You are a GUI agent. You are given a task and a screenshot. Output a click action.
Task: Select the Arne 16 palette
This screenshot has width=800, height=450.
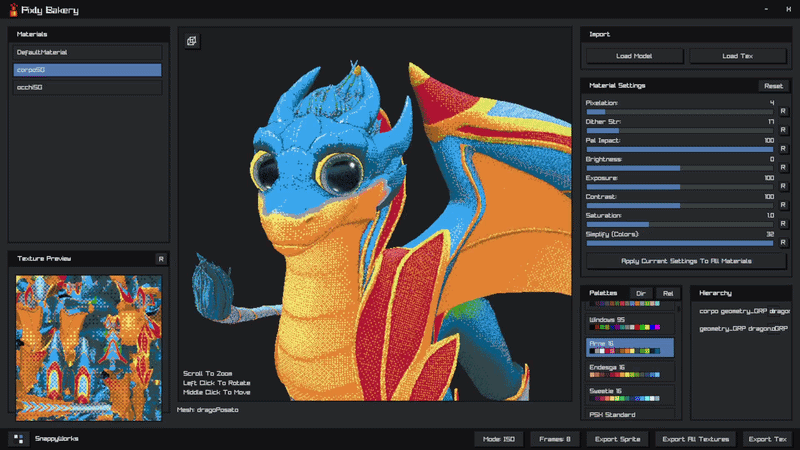coord(630,347)
